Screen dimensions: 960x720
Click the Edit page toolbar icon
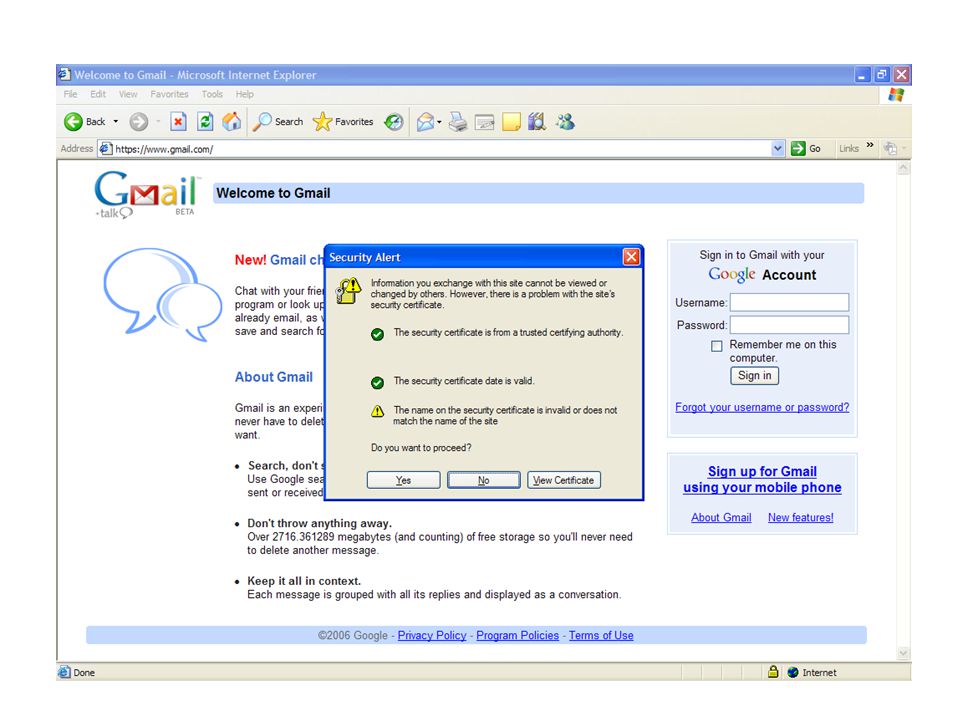pos(484,122)
